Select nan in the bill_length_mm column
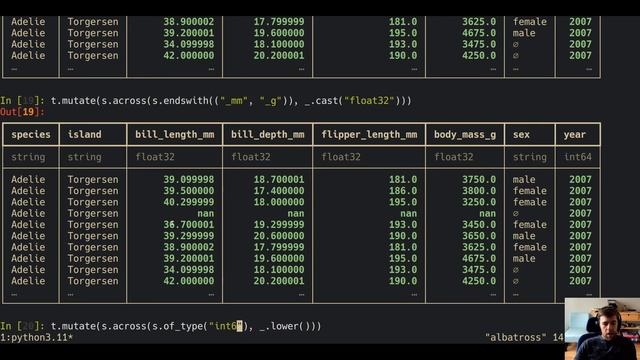 coord(206,213)
